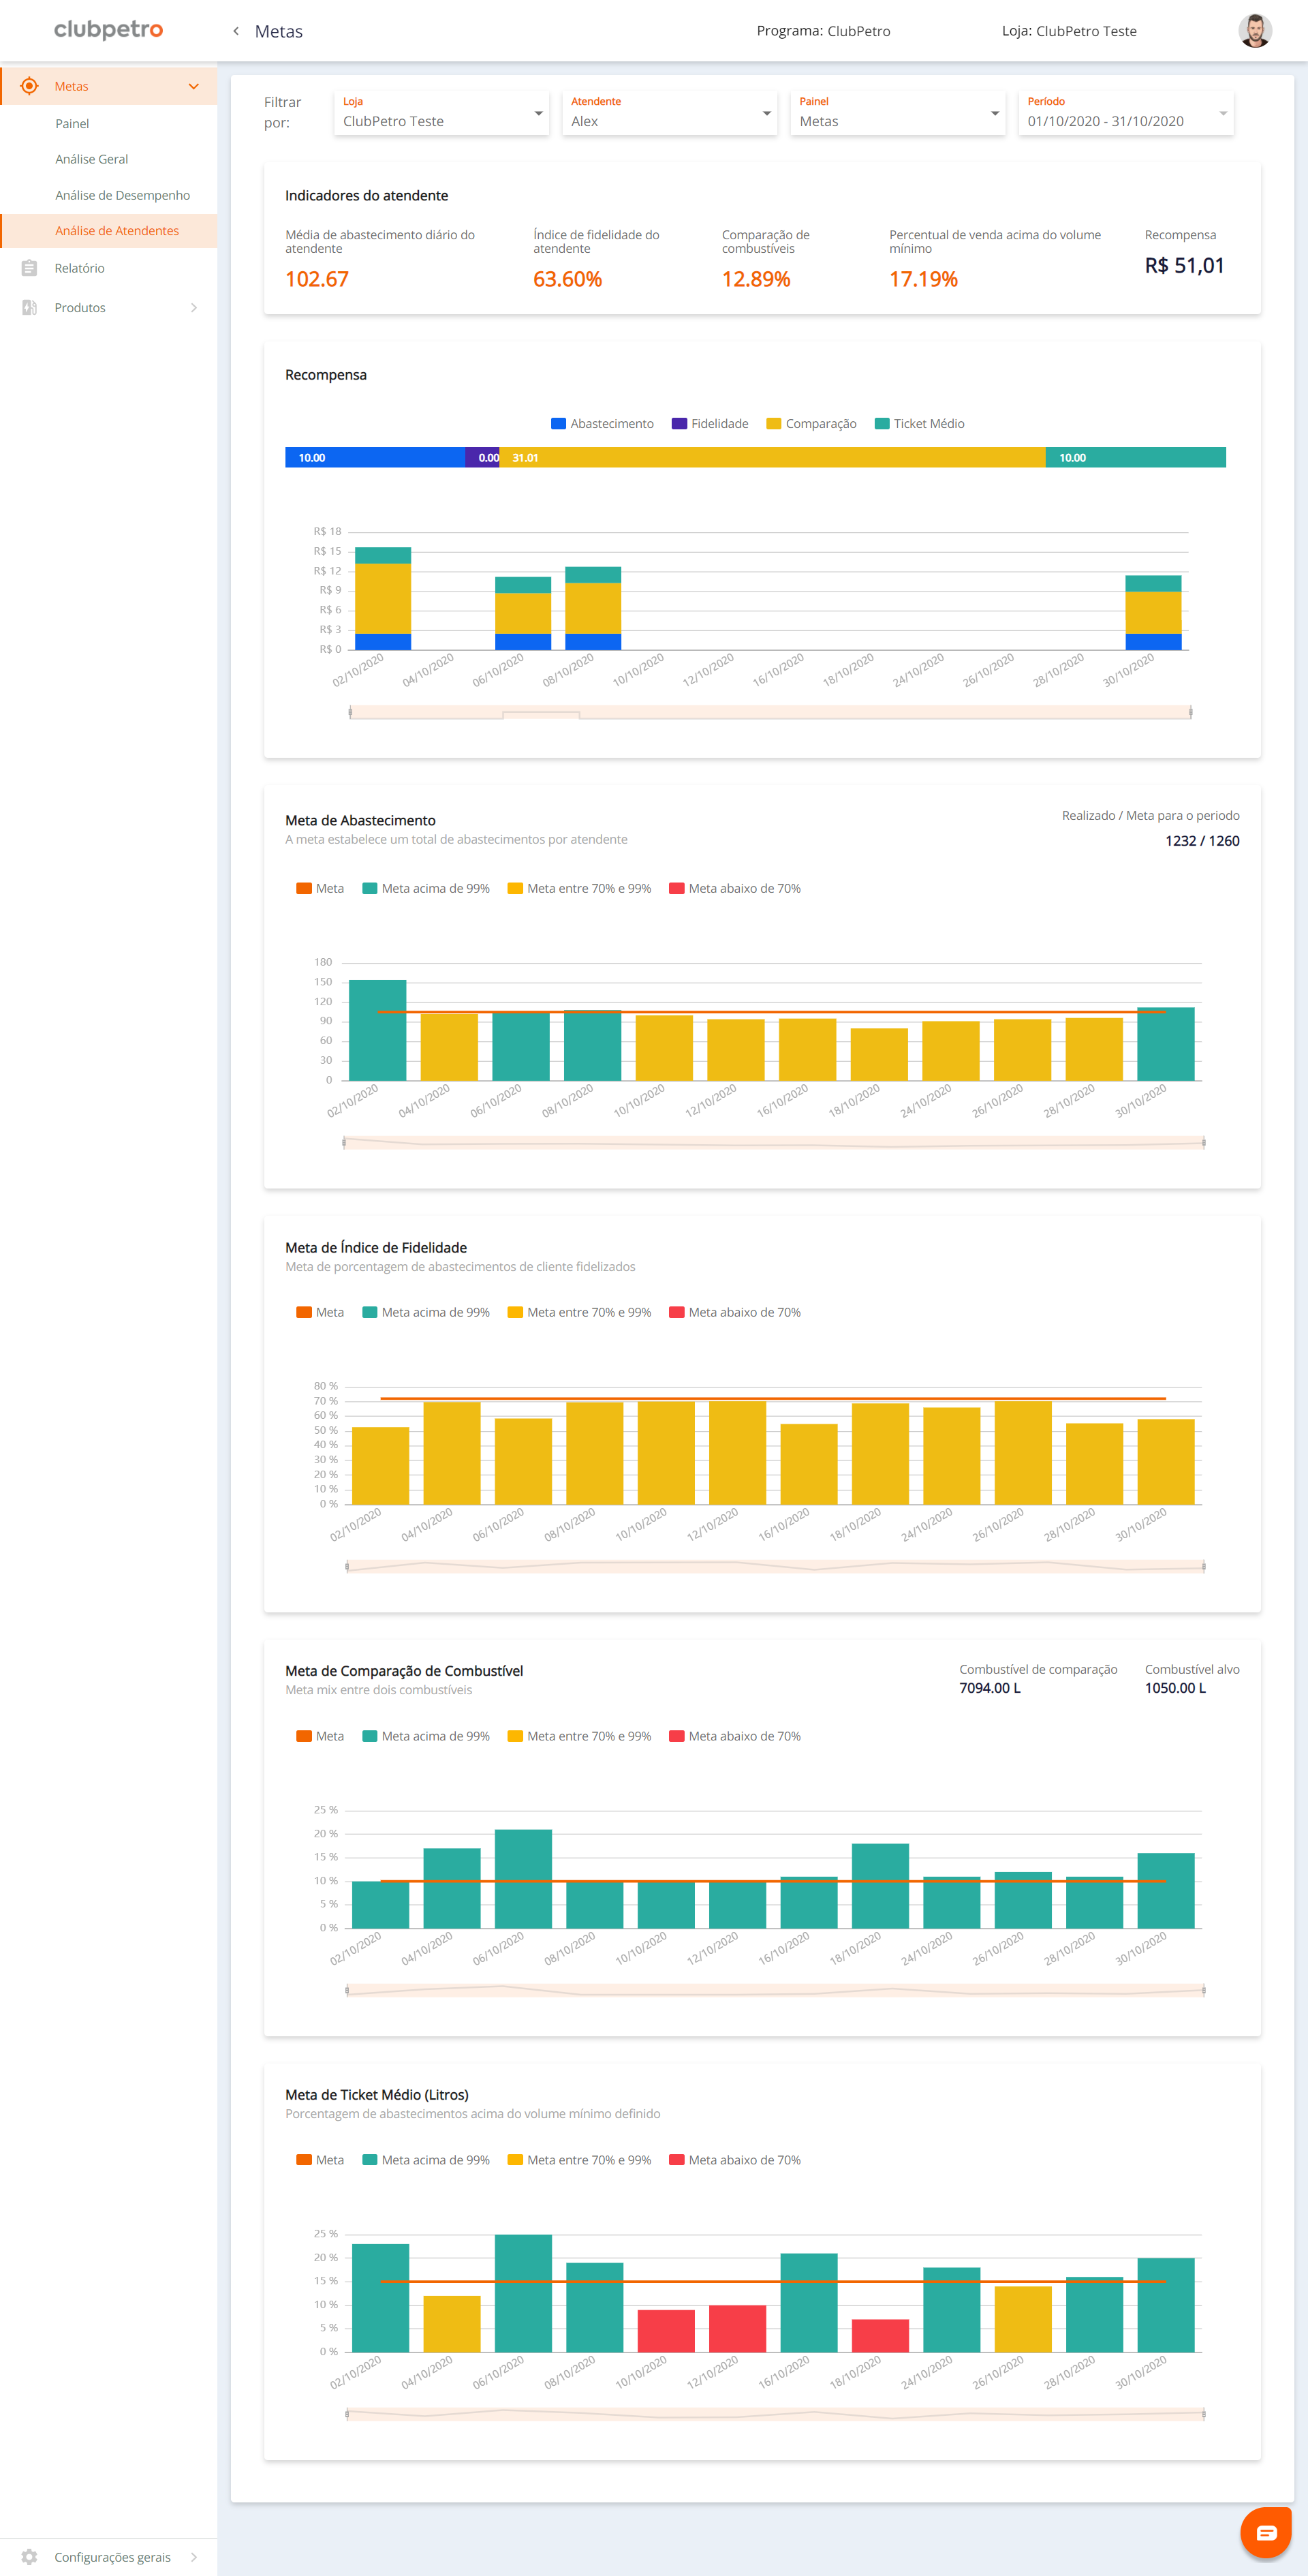Screen dimensions: 1308x2576
Task: Click the Produtos fuel pump icon
Action: point(29,308)
